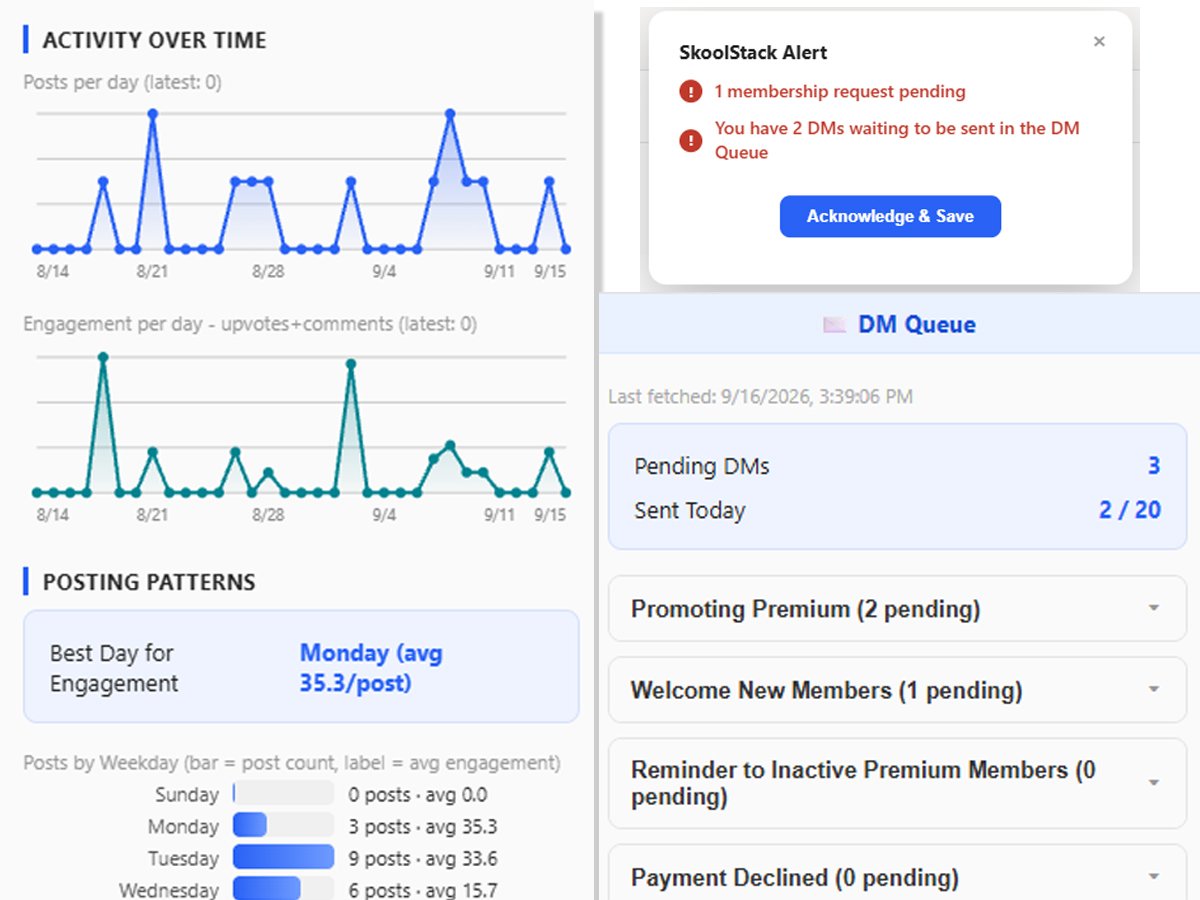
Task: Expand Payment Declined dropdown arrow
Action: coord(1154,877)
